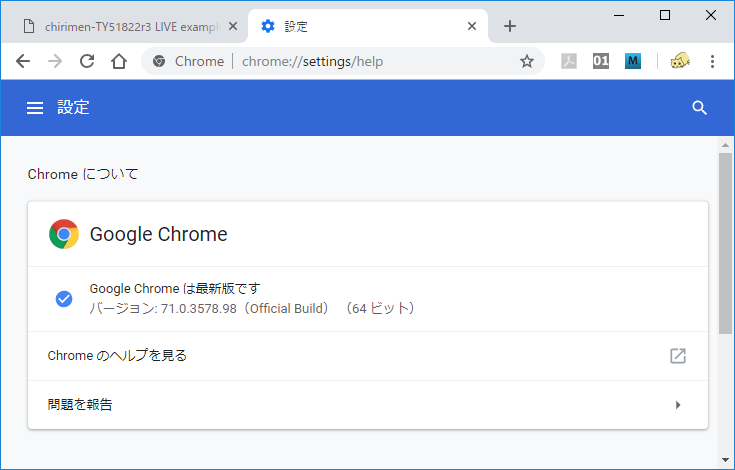Open the settings hamburger menu
Screen dimensions: 735x470
pos(35,108)
